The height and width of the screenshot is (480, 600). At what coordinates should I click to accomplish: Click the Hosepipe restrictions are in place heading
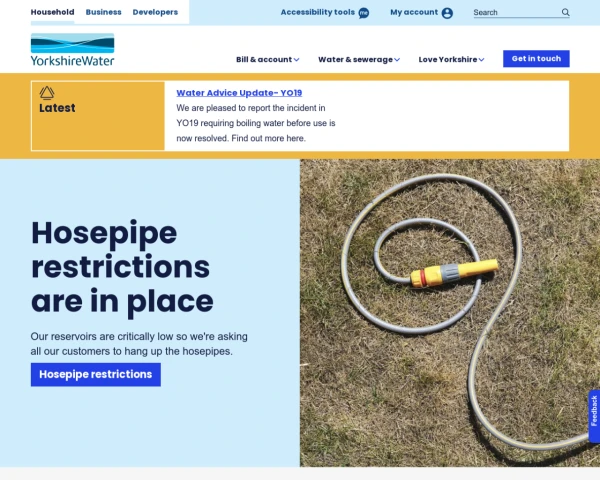[x=122, y=267]
